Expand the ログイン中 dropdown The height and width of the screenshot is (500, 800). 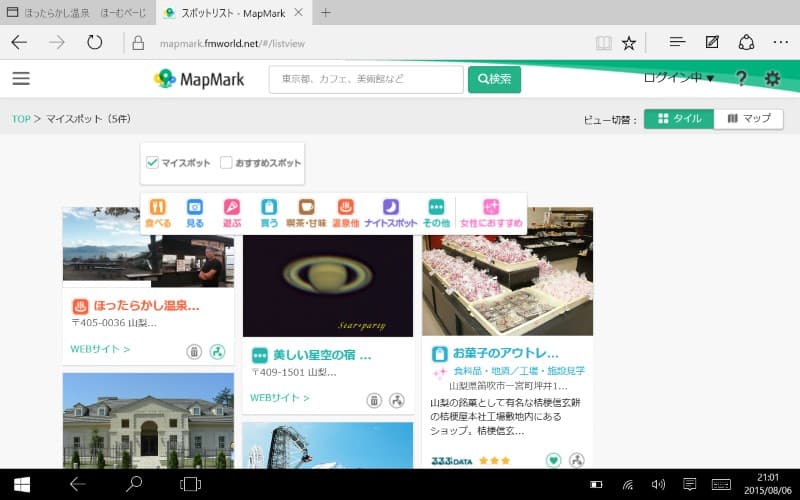(x=679, y=78)
